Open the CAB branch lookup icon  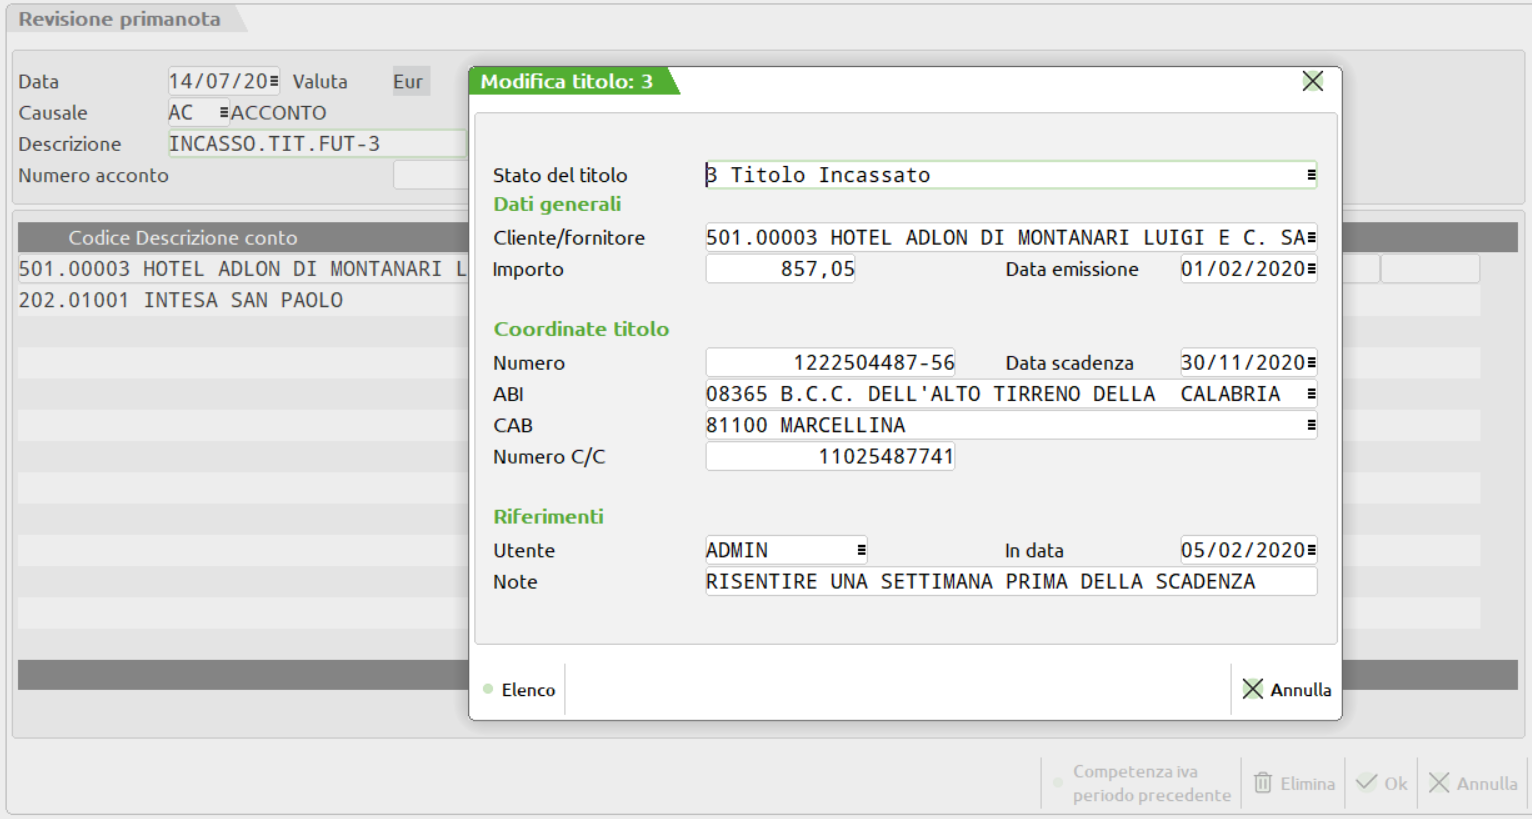[x=1310, y=425]
